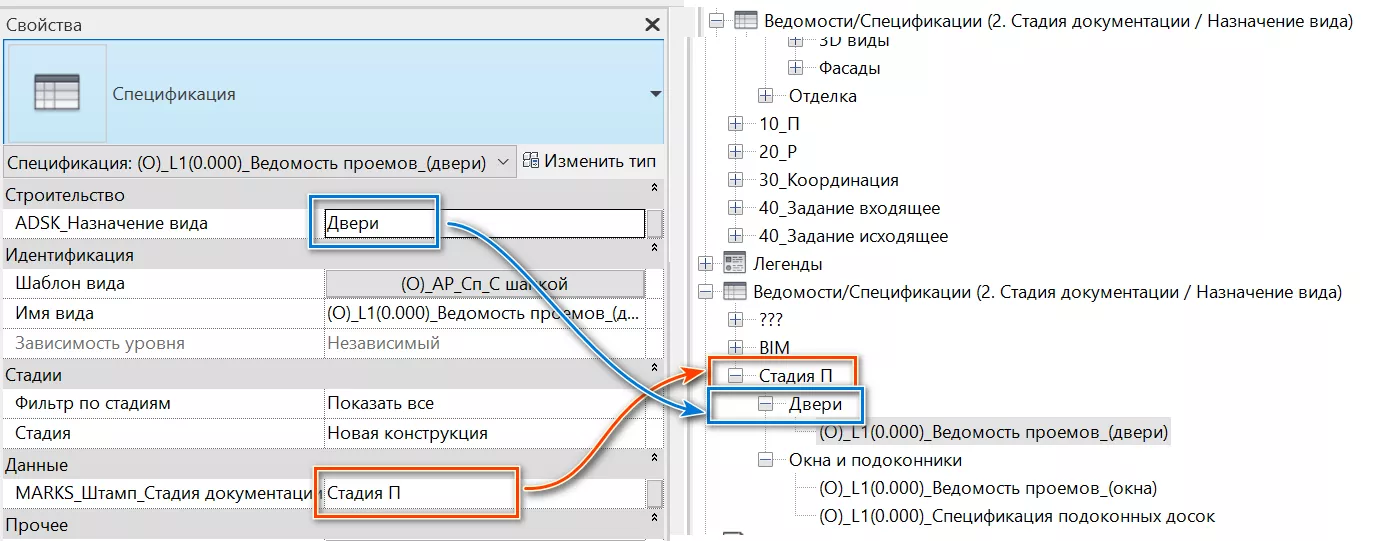Select the Фильтр по стадиям value
Viewport: 1375px width, 541px height.
[484, 403]
